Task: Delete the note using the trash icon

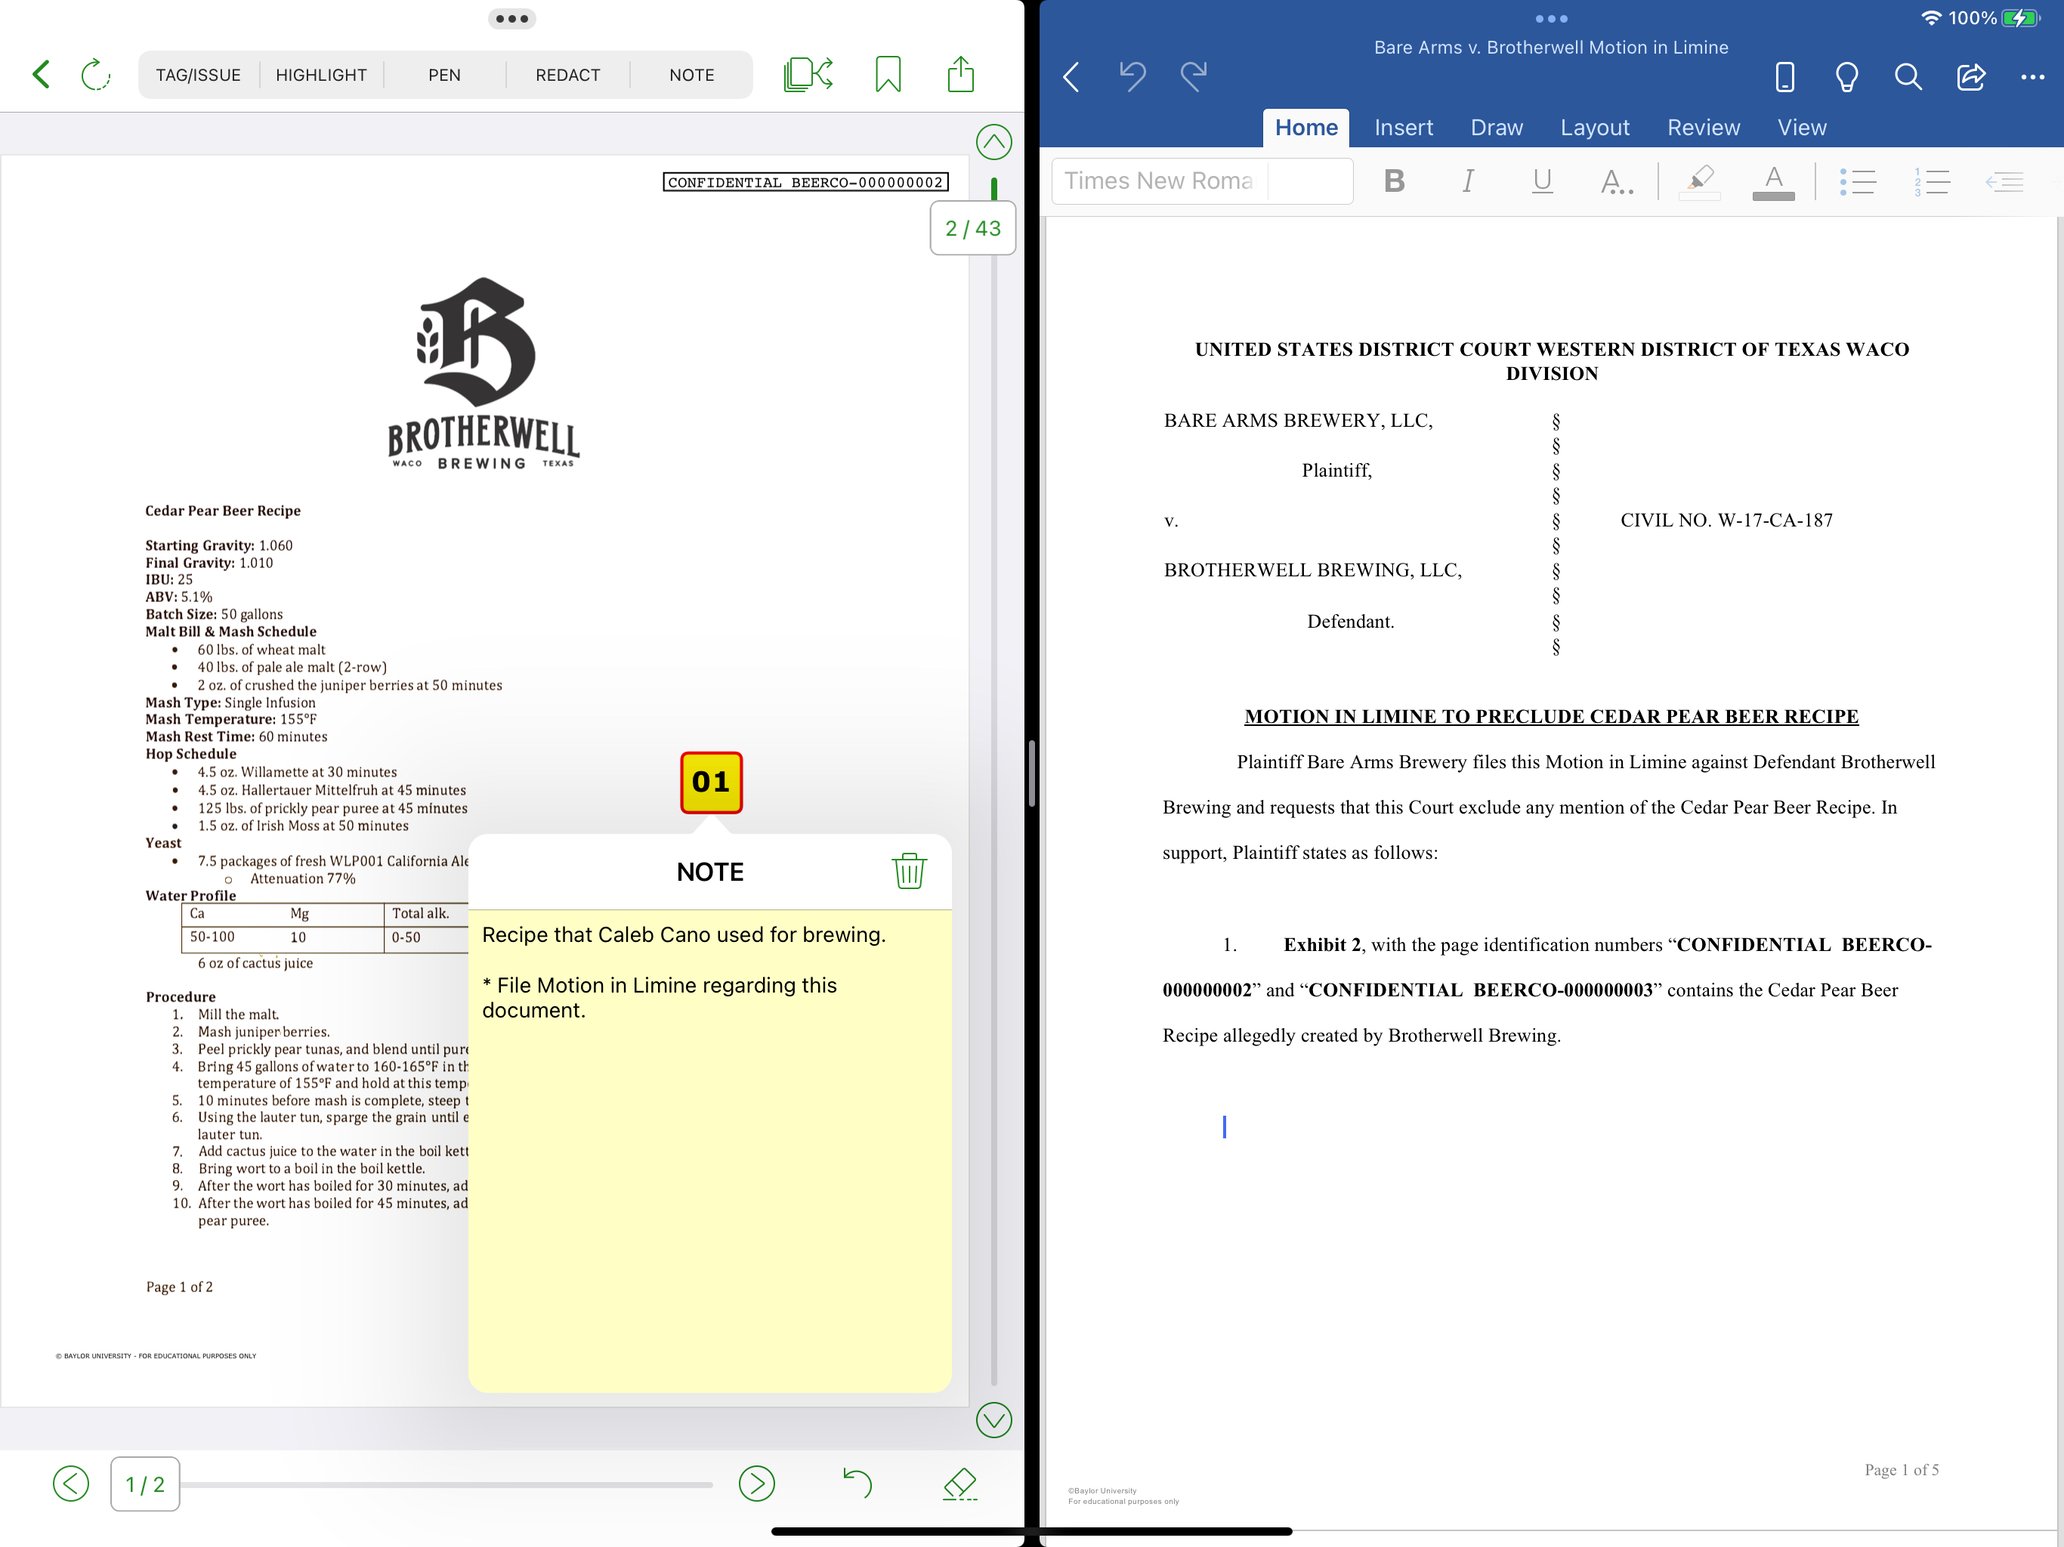Action: pos(909,871)
